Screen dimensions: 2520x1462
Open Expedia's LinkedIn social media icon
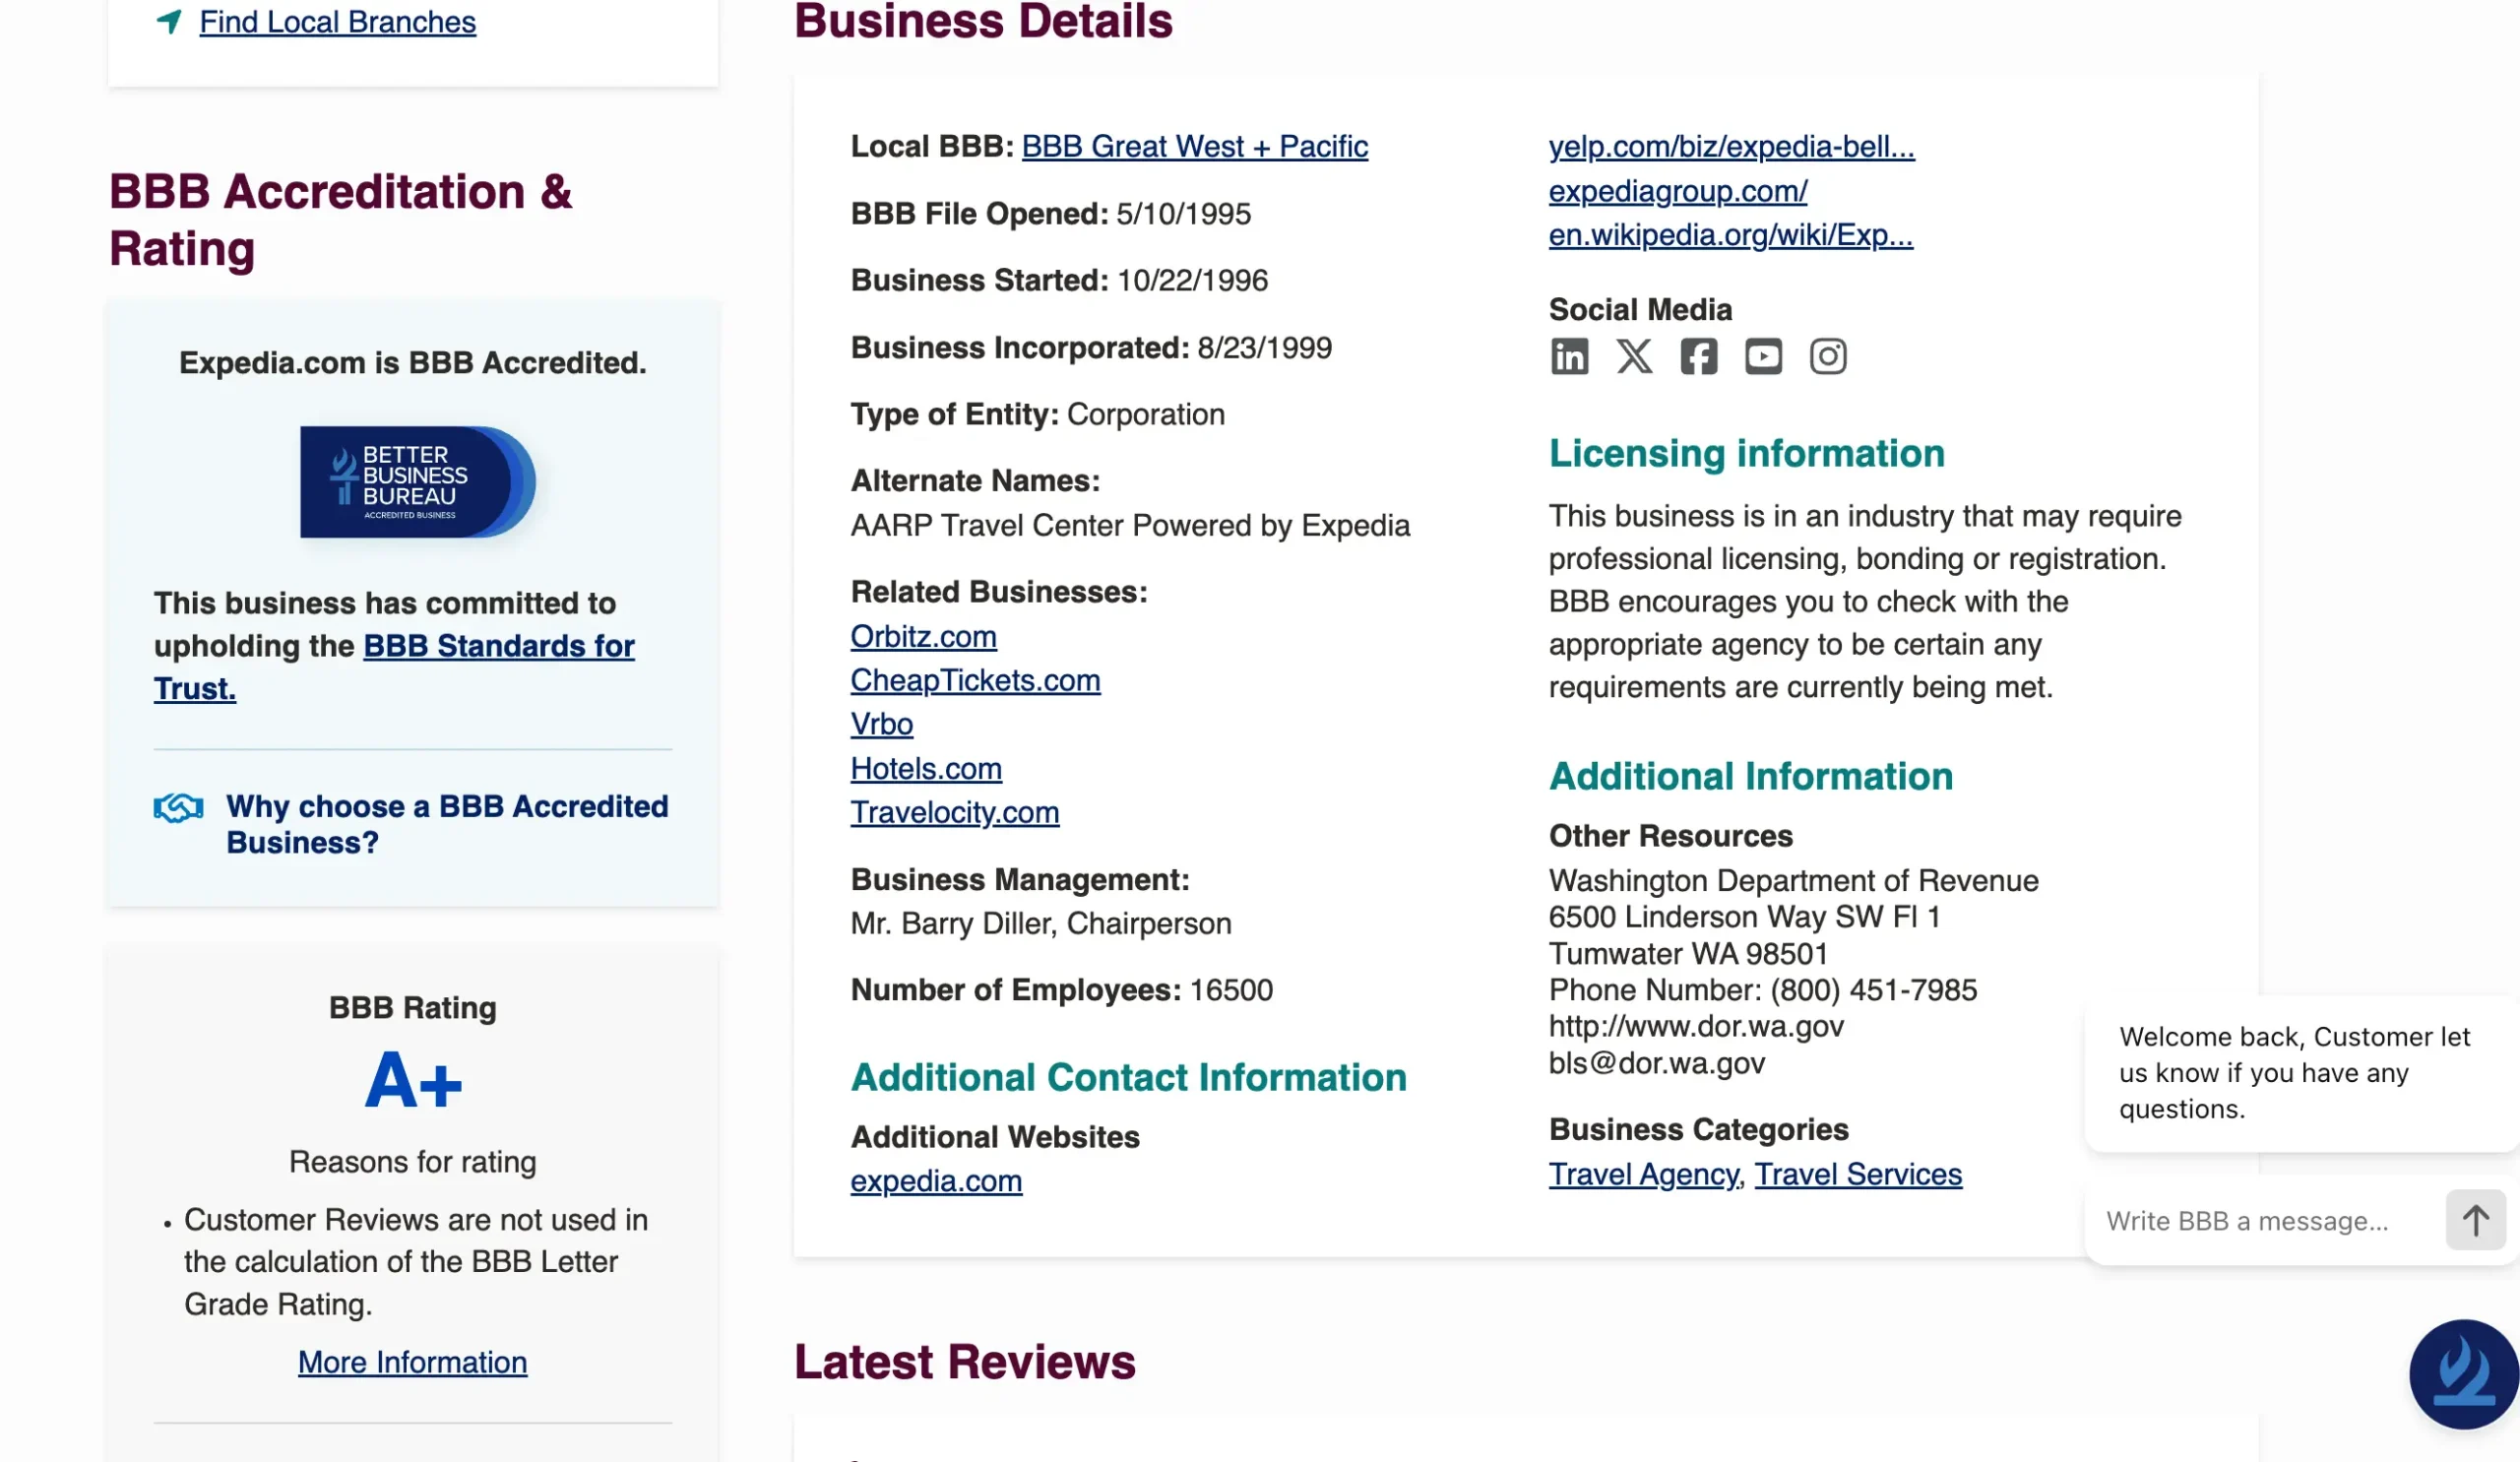pyautogui.click(x=1569, y=356)
